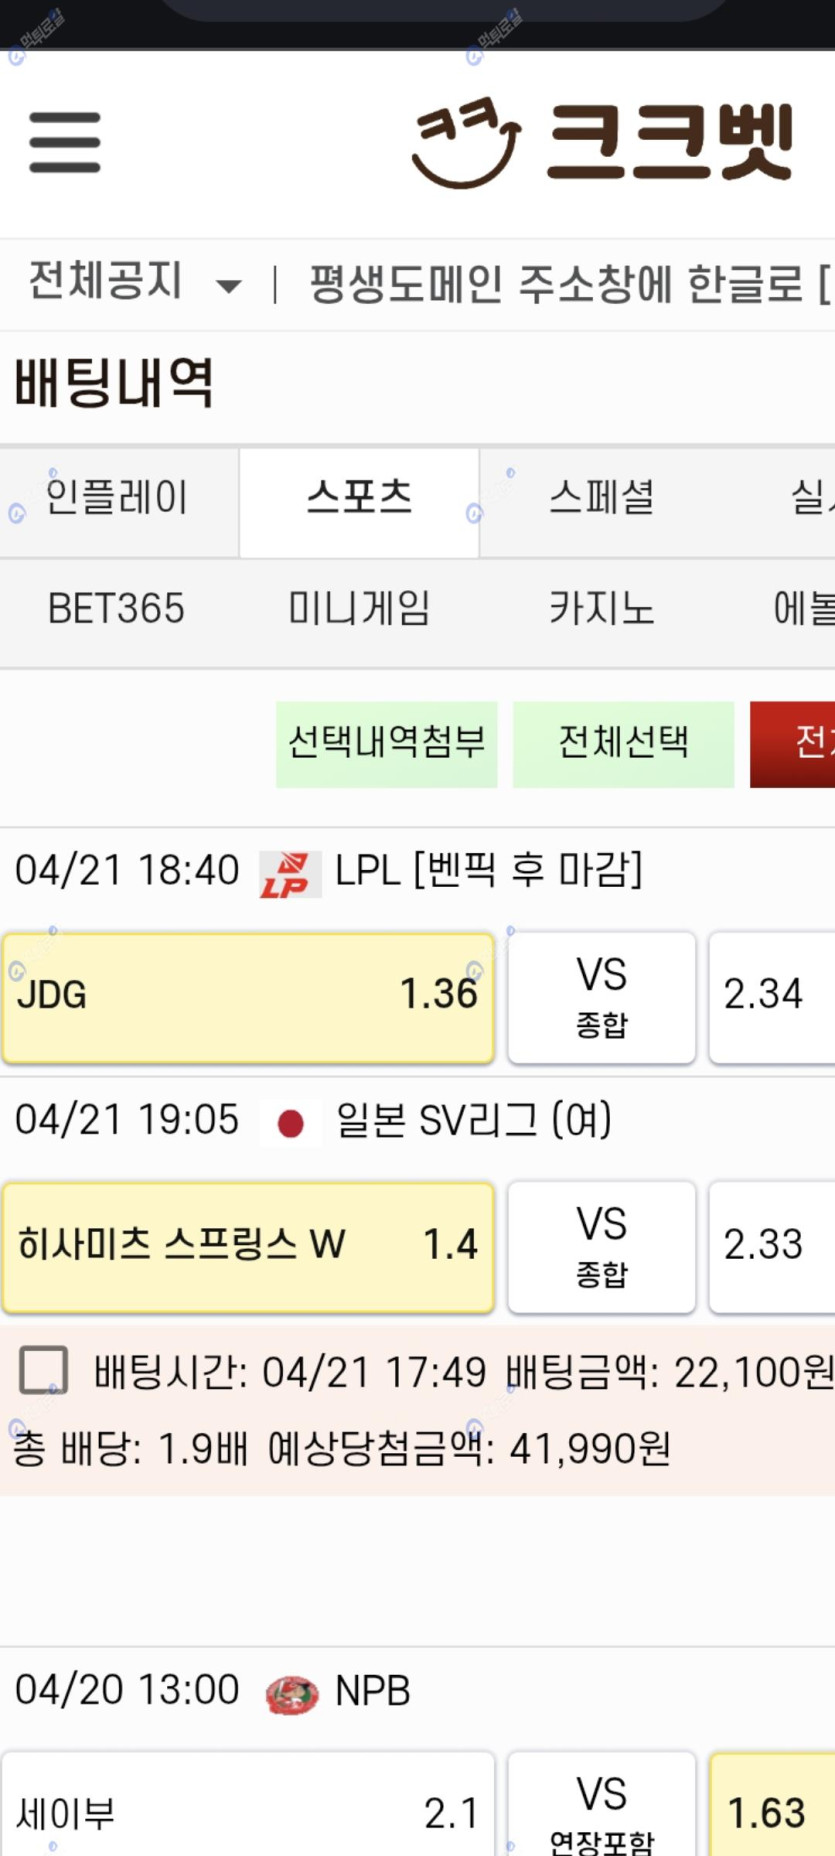Click the 선택내역첨부 button
This screenshot has height=1856, width=835.
(387, 744)
